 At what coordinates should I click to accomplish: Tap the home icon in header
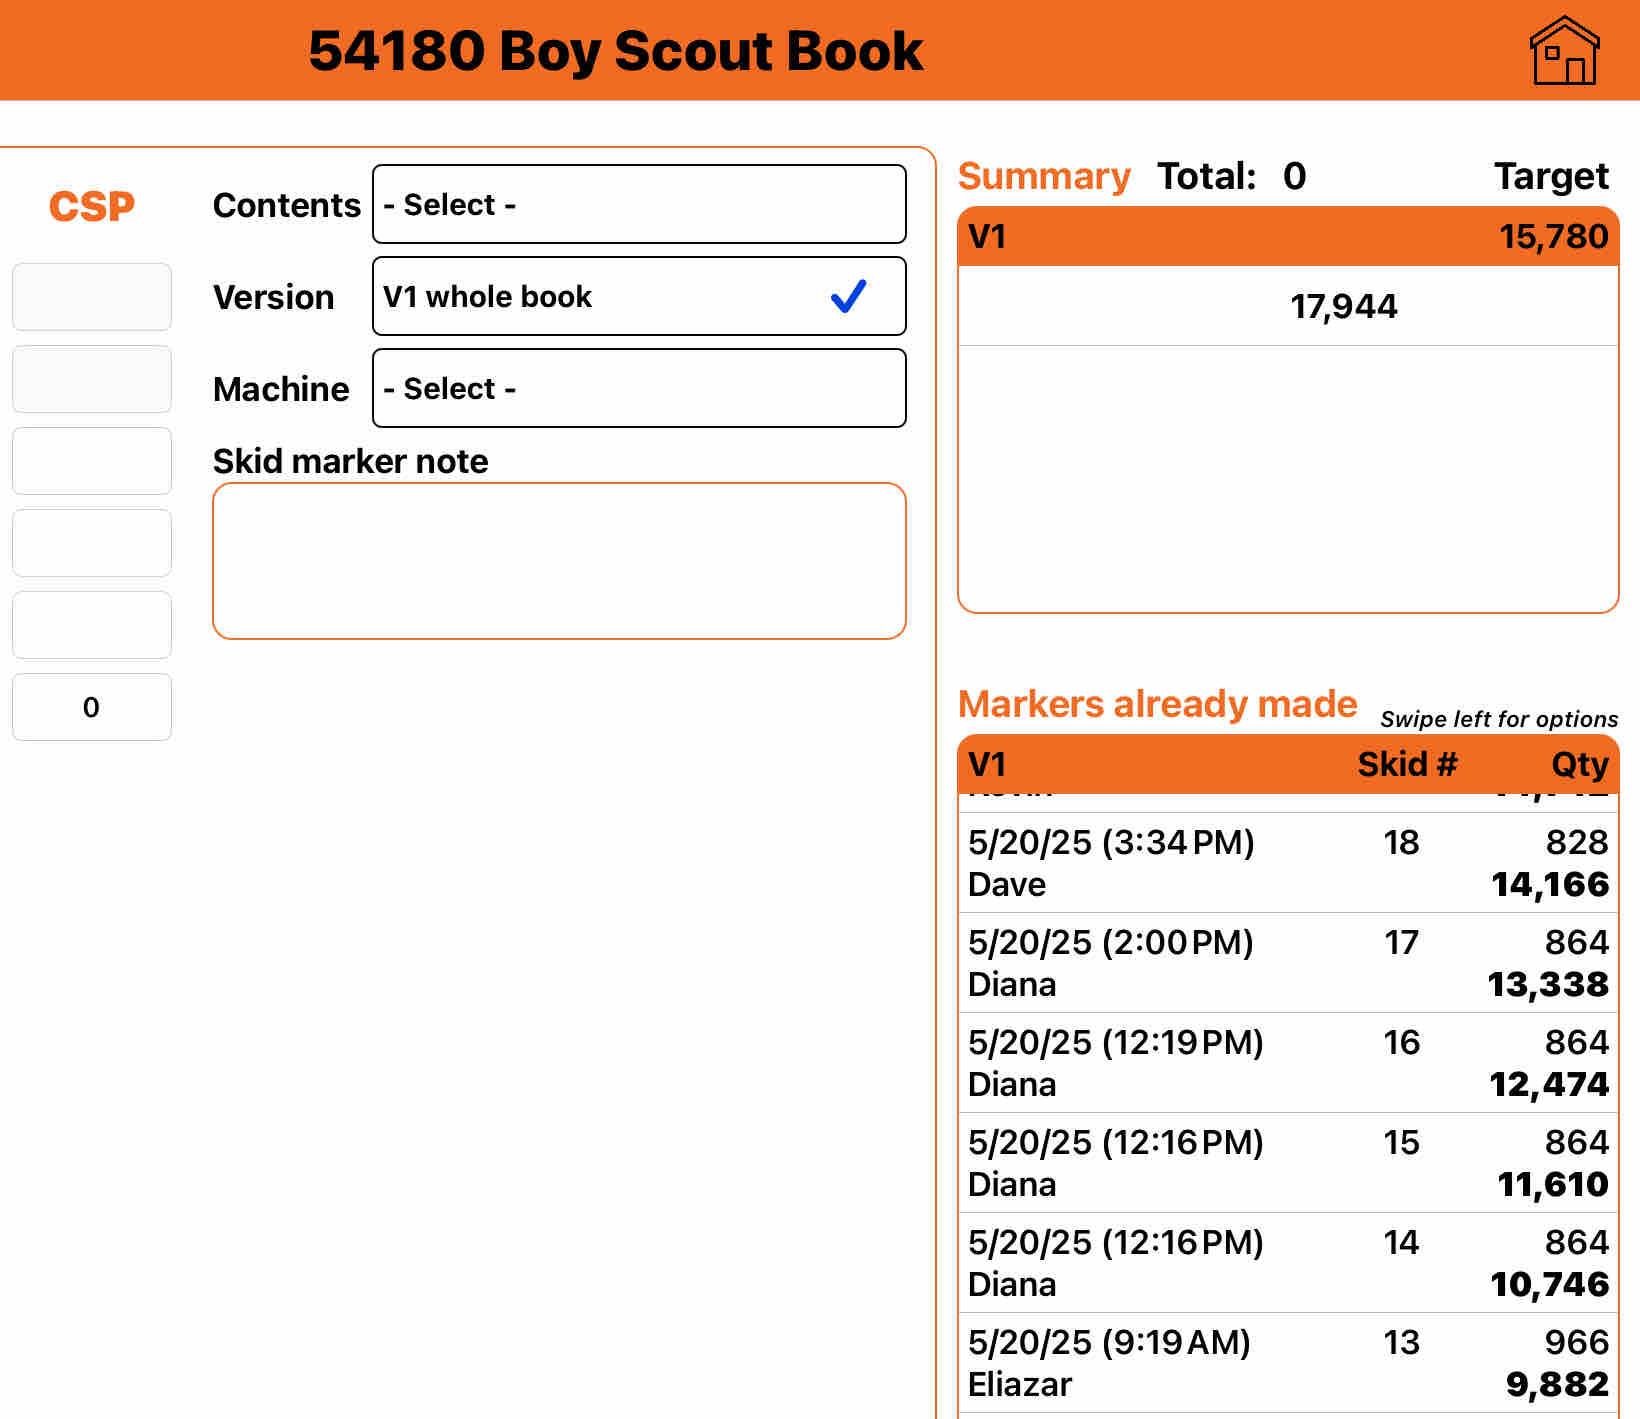tap(1564, 50)
